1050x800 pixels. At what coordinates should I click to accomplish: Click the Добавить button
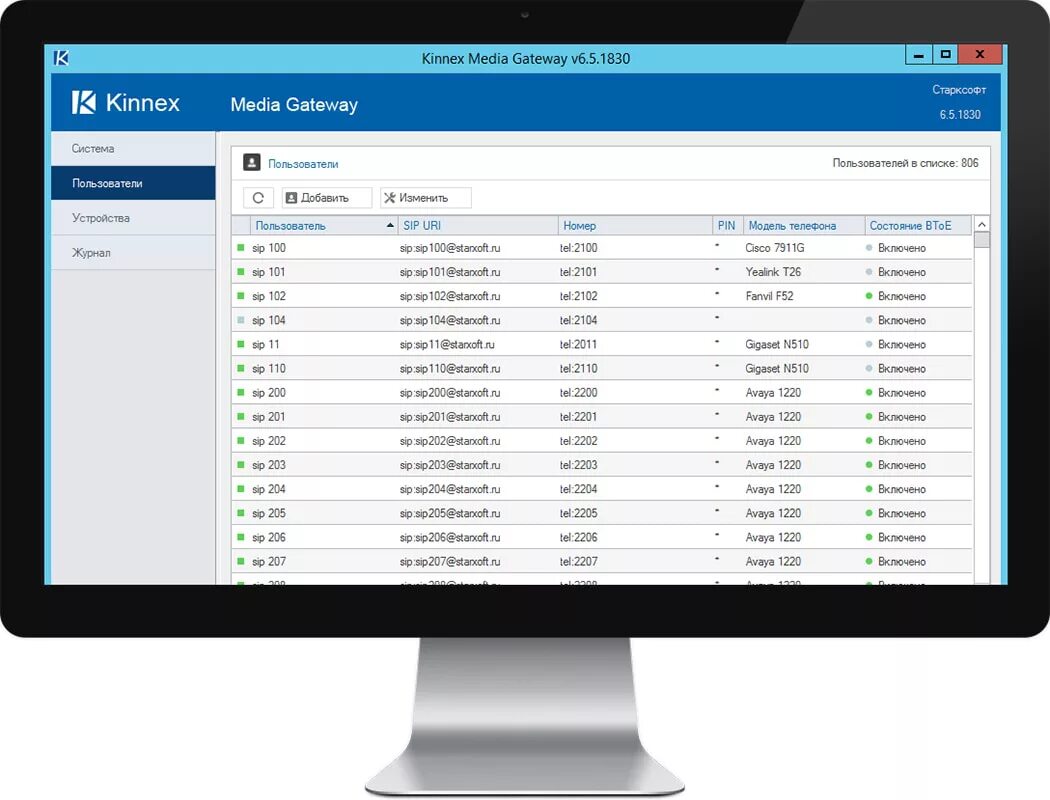pyautogui.click(x=327, y=197)
